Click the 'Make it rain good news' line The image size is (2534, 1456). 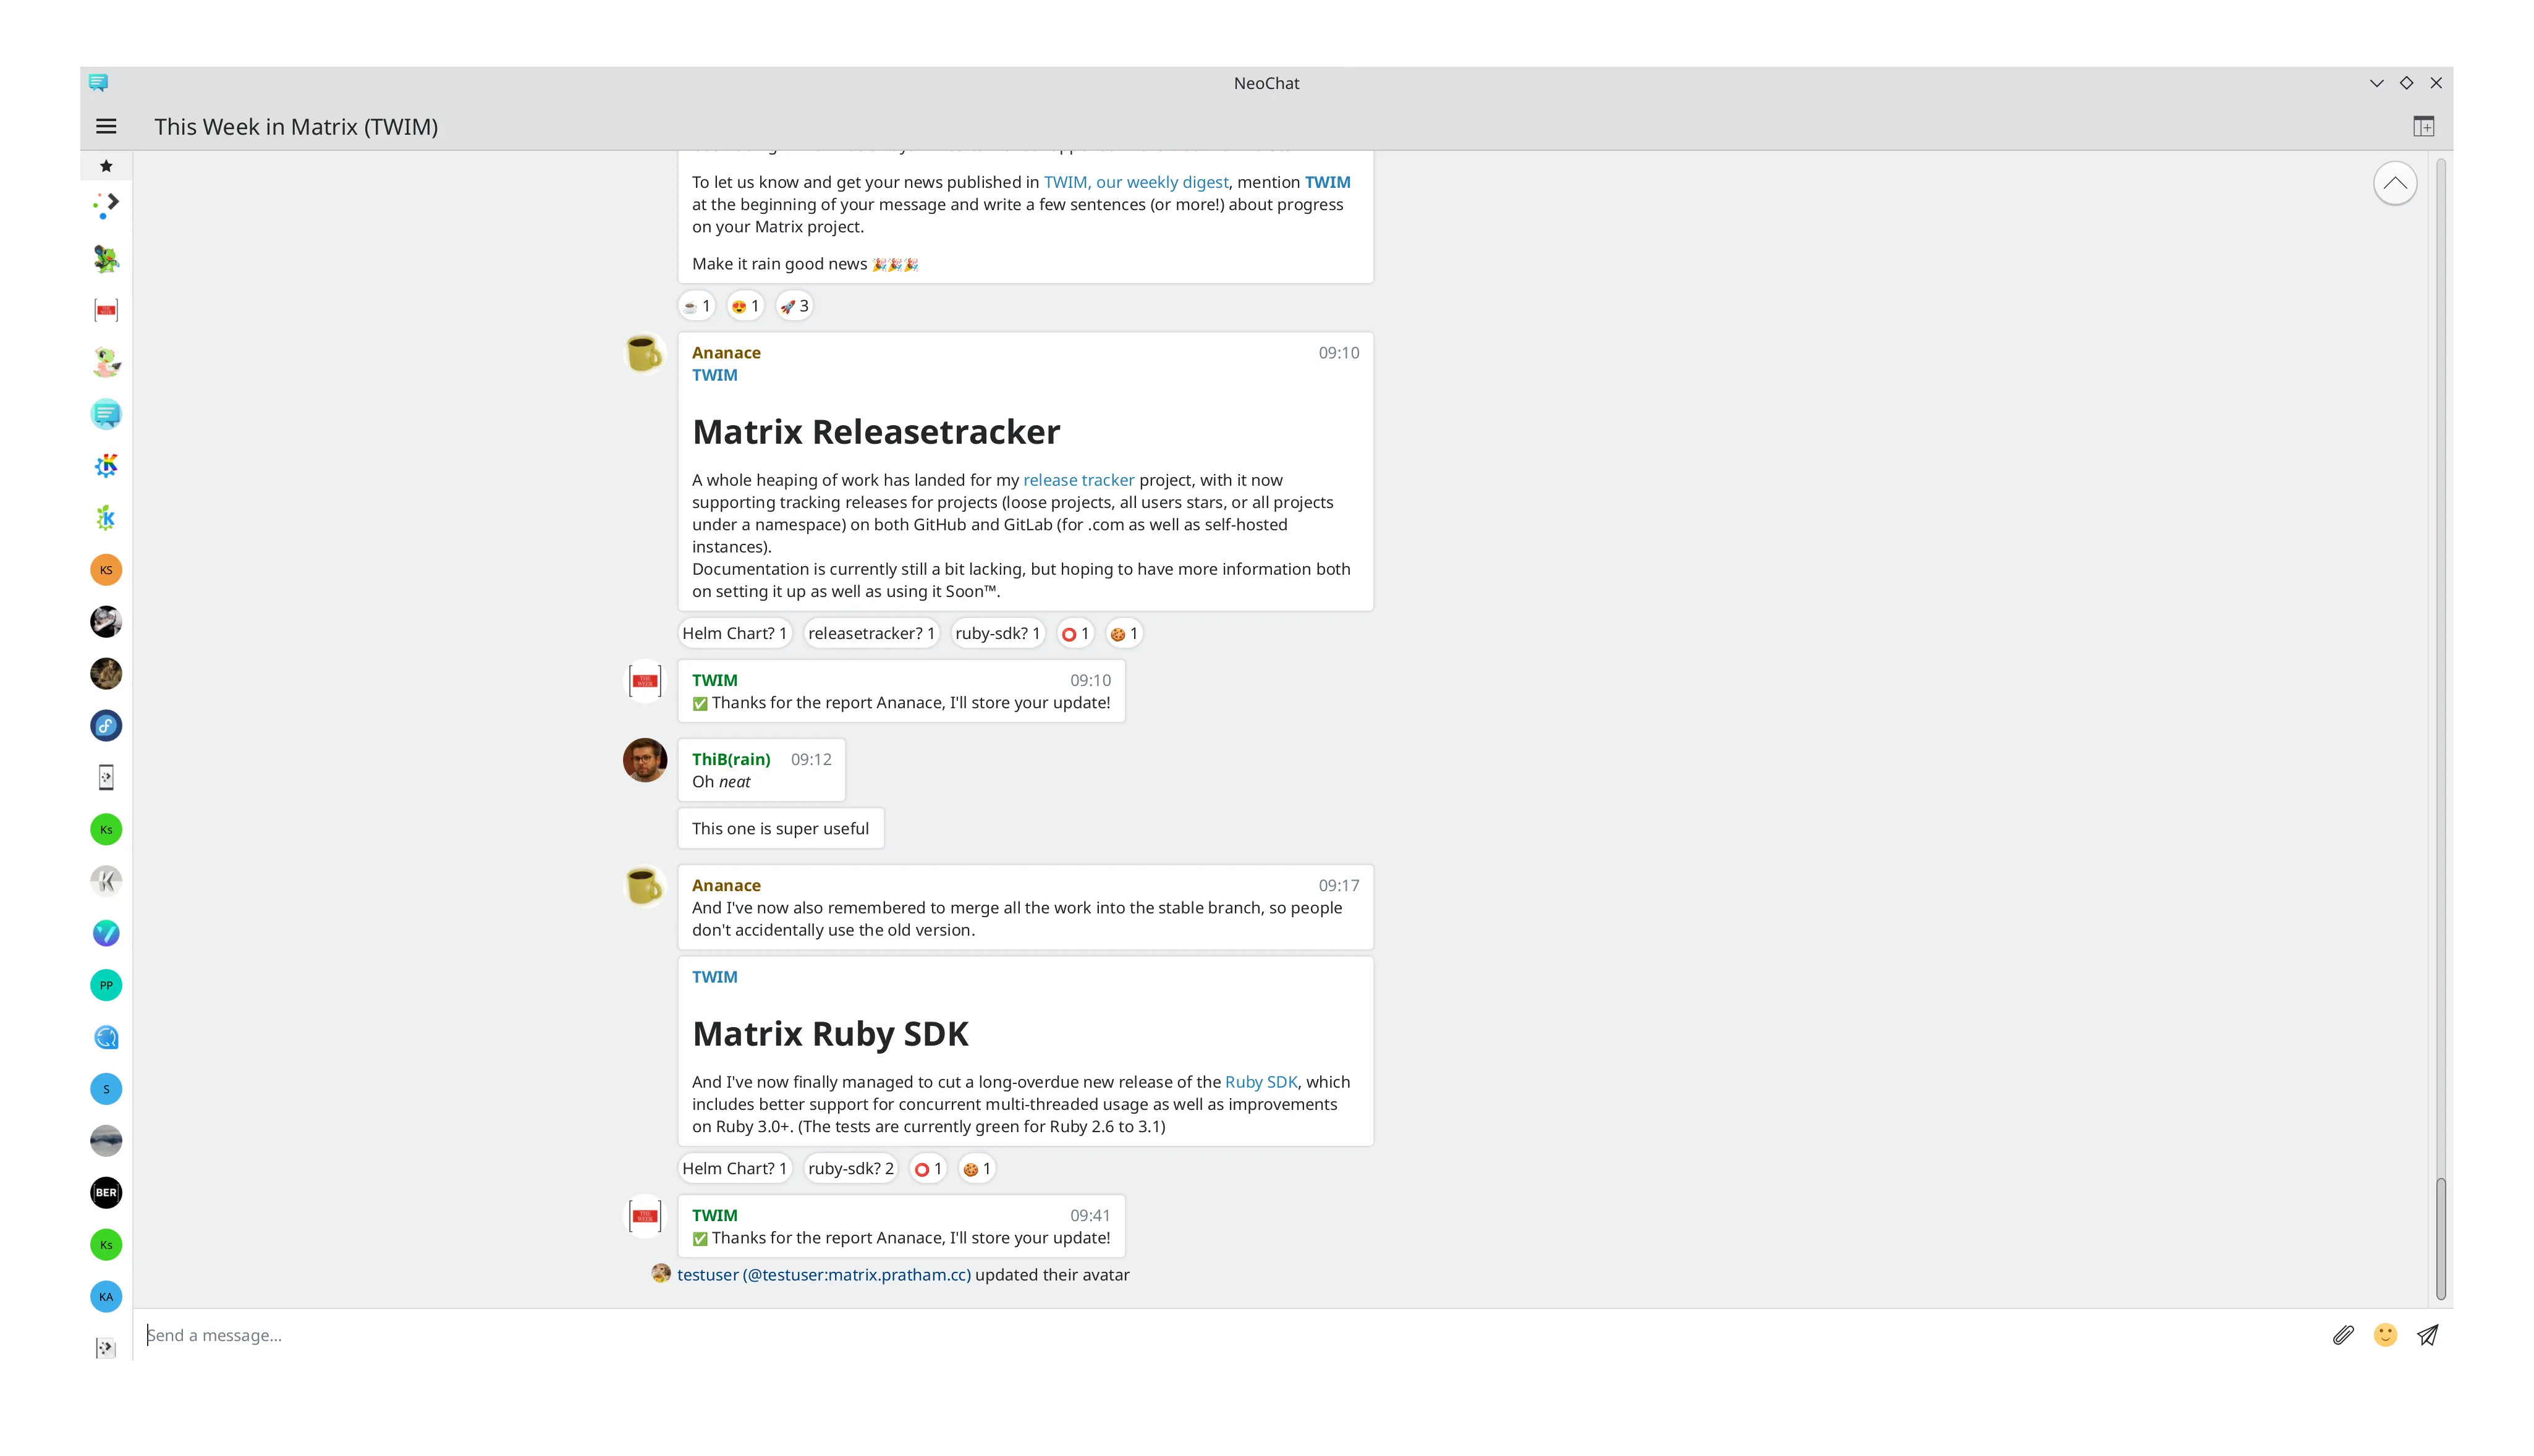[805, 264]
